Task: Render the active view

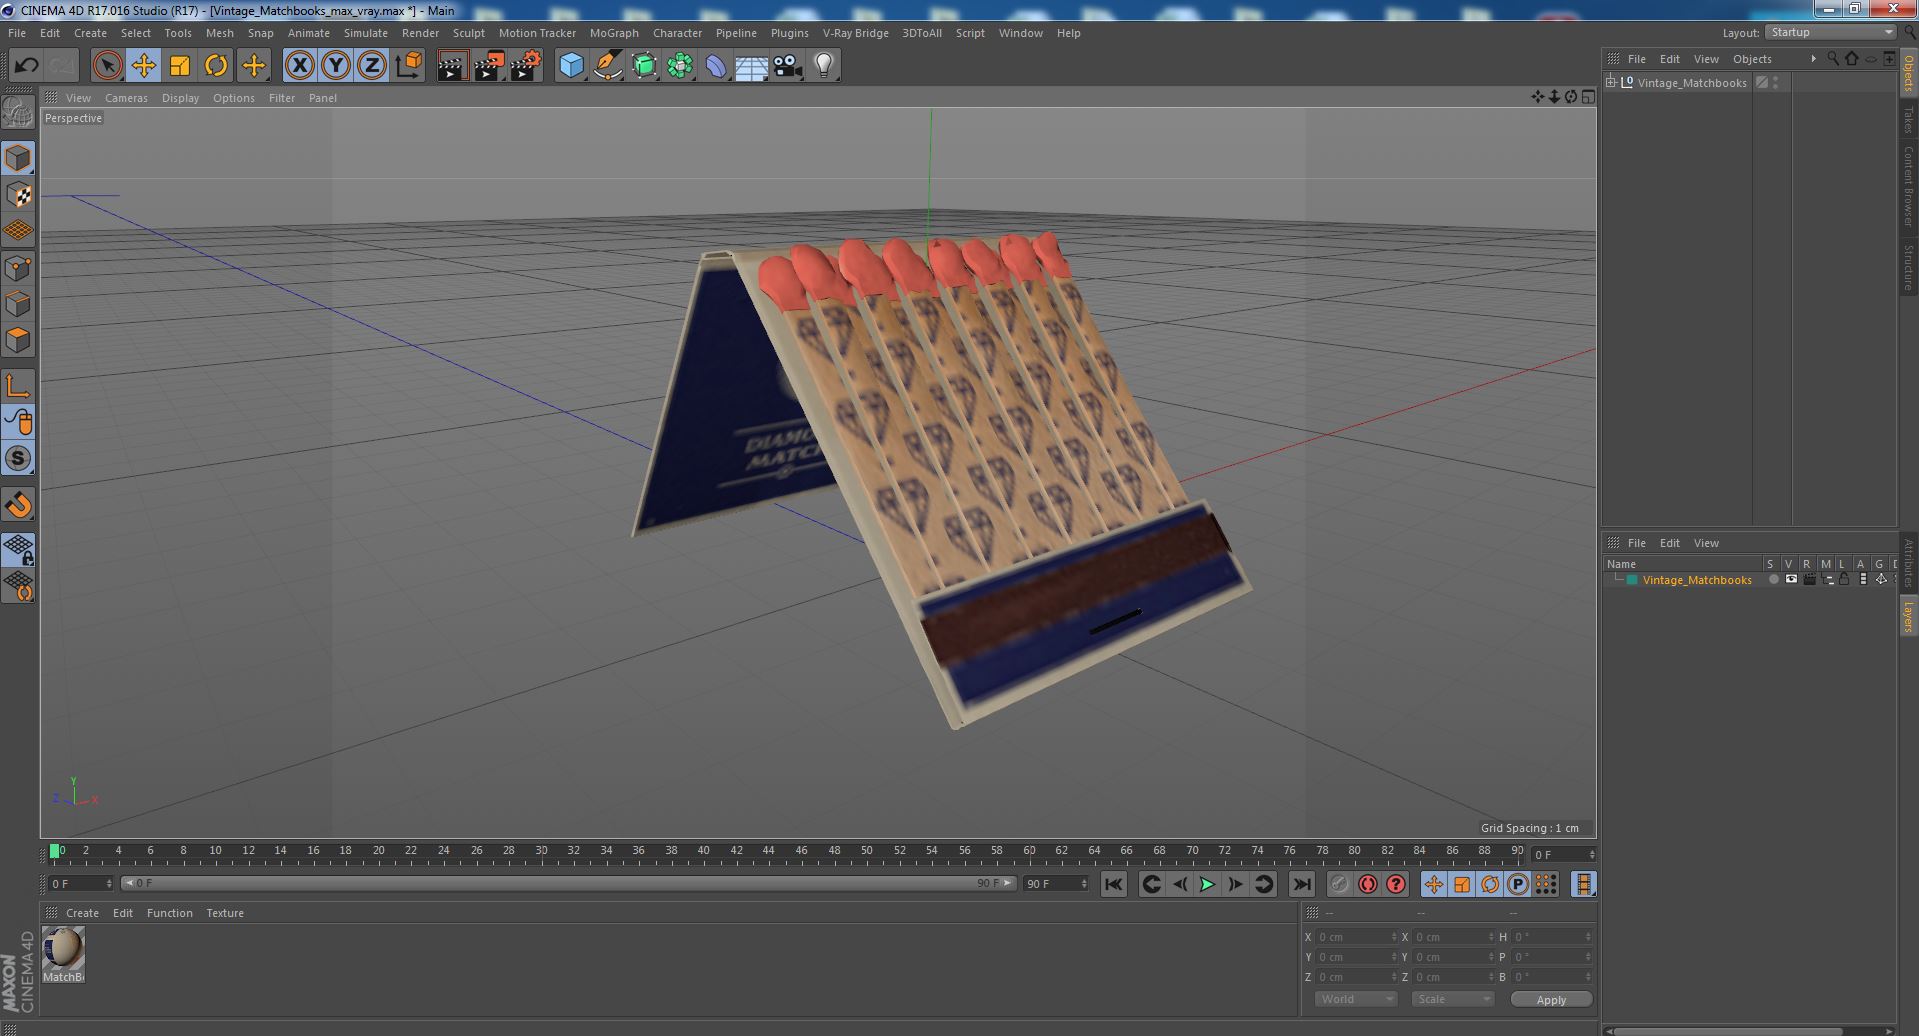Action: [x=452, y=66]
